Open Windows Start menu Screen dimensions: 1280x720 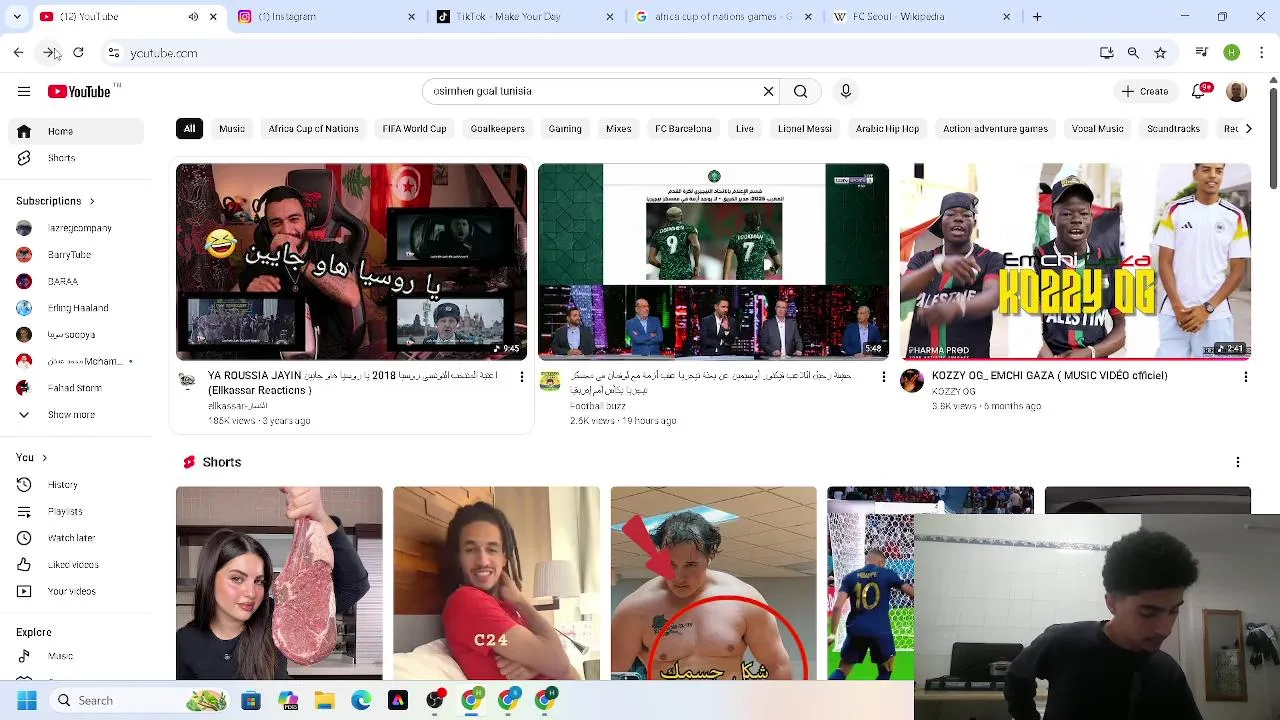(27, 700)
